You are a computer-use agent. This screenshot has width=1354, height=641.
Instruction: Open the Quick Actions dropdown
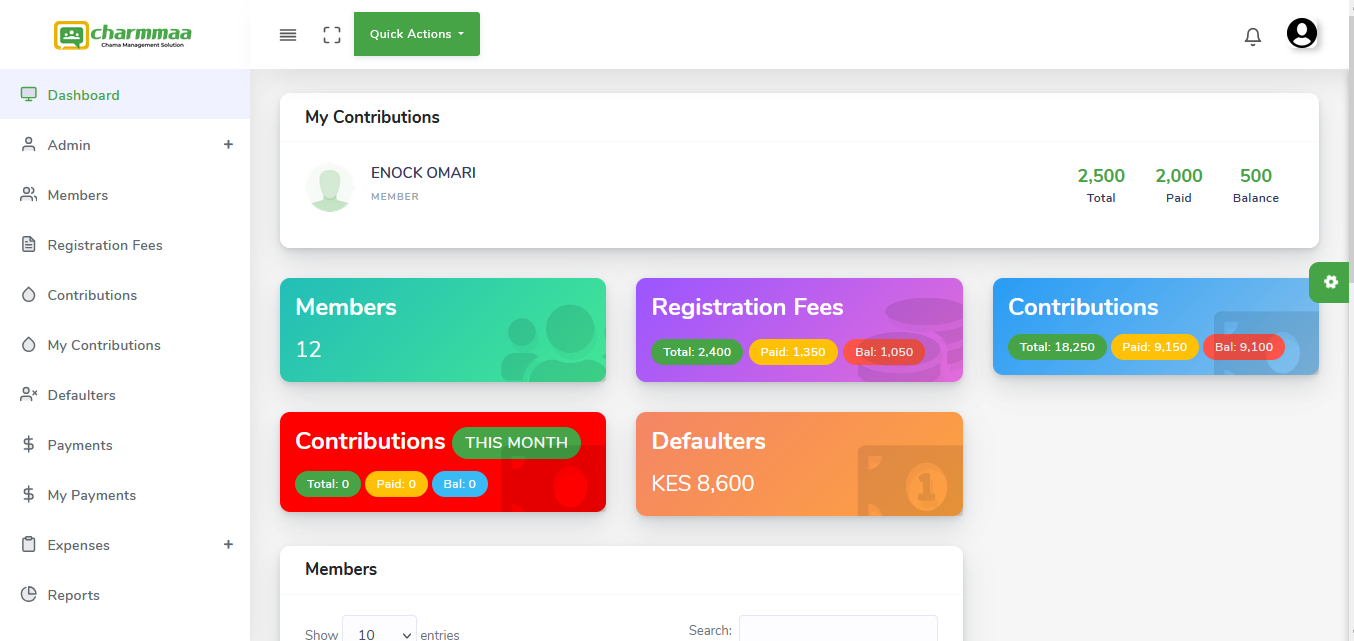click(416, 34)
